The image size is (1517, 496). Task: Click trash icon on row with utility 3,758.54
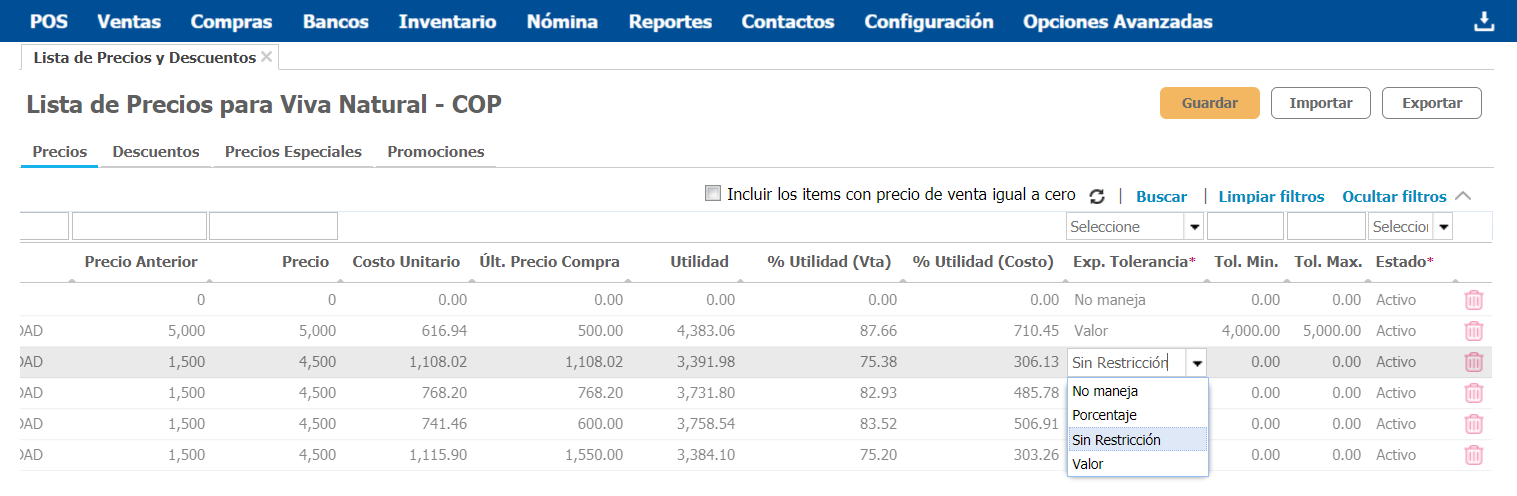(1473, 424)
